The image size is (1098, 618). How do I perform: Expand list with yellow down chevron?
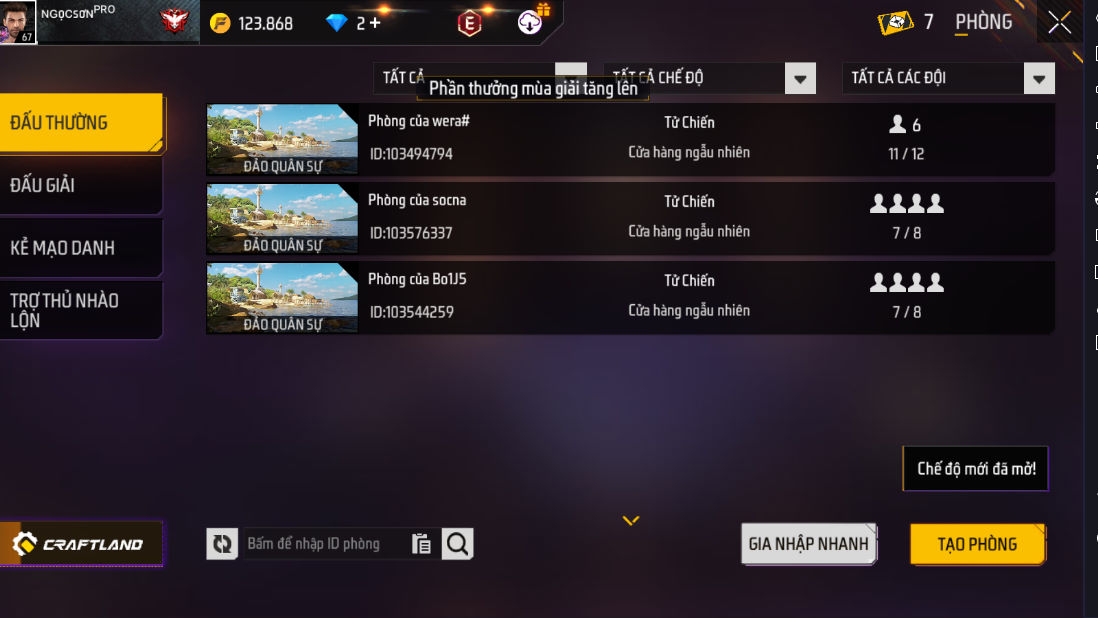click(x=631, y=520)
